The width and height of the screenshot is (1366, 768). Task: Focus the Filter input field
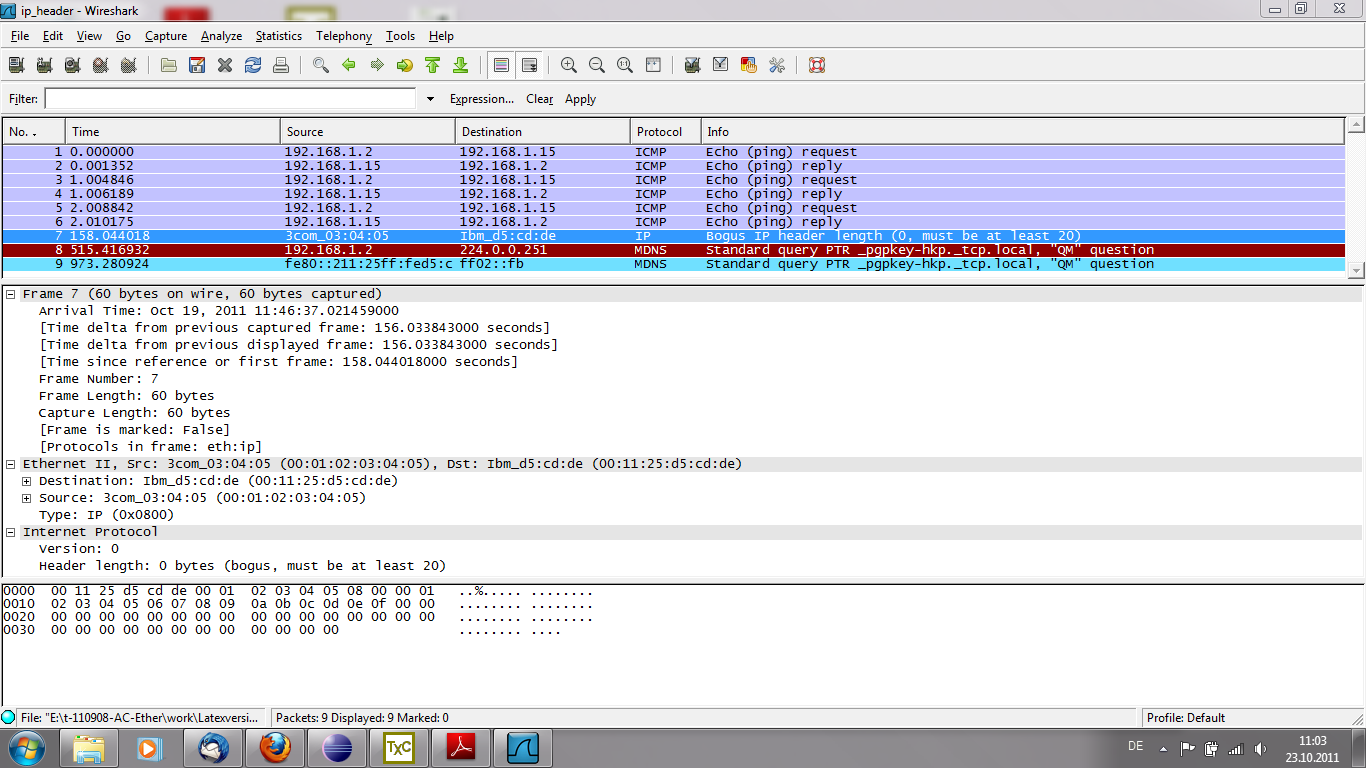pos(230,99)
